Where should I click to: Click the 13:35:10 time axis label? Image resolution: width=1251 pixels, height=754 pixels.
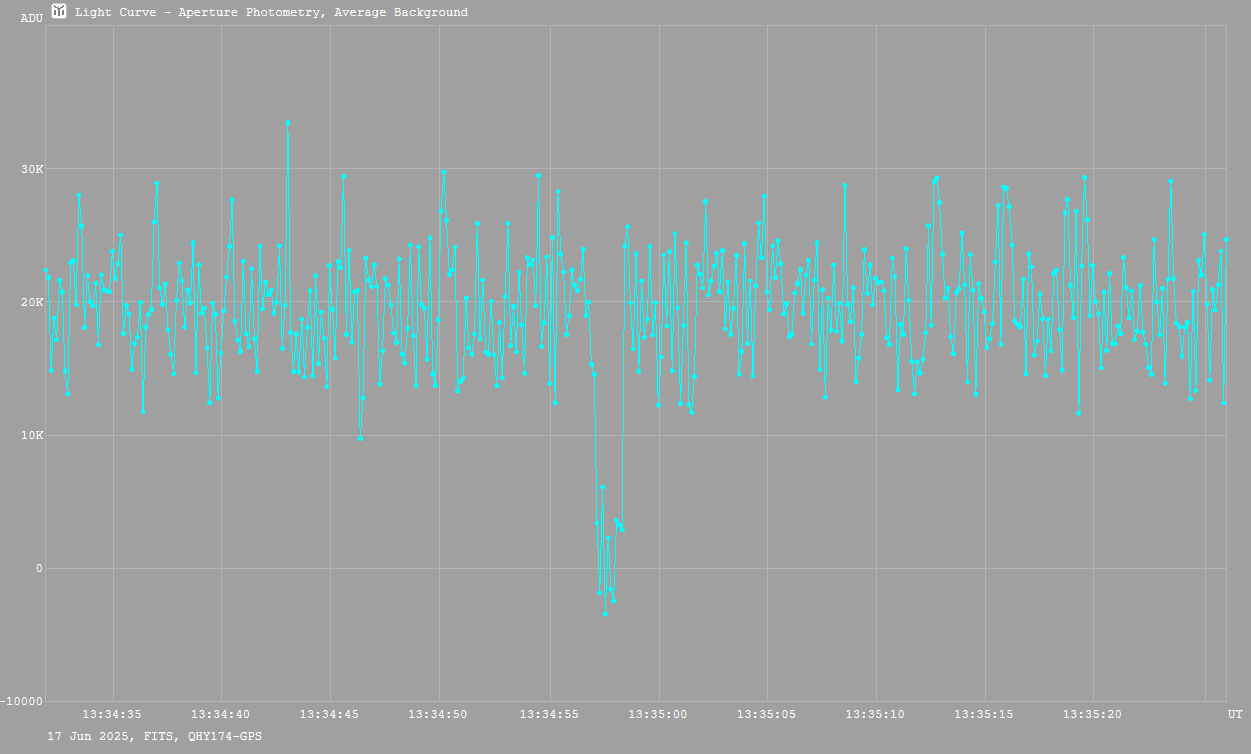click(876, 714)
